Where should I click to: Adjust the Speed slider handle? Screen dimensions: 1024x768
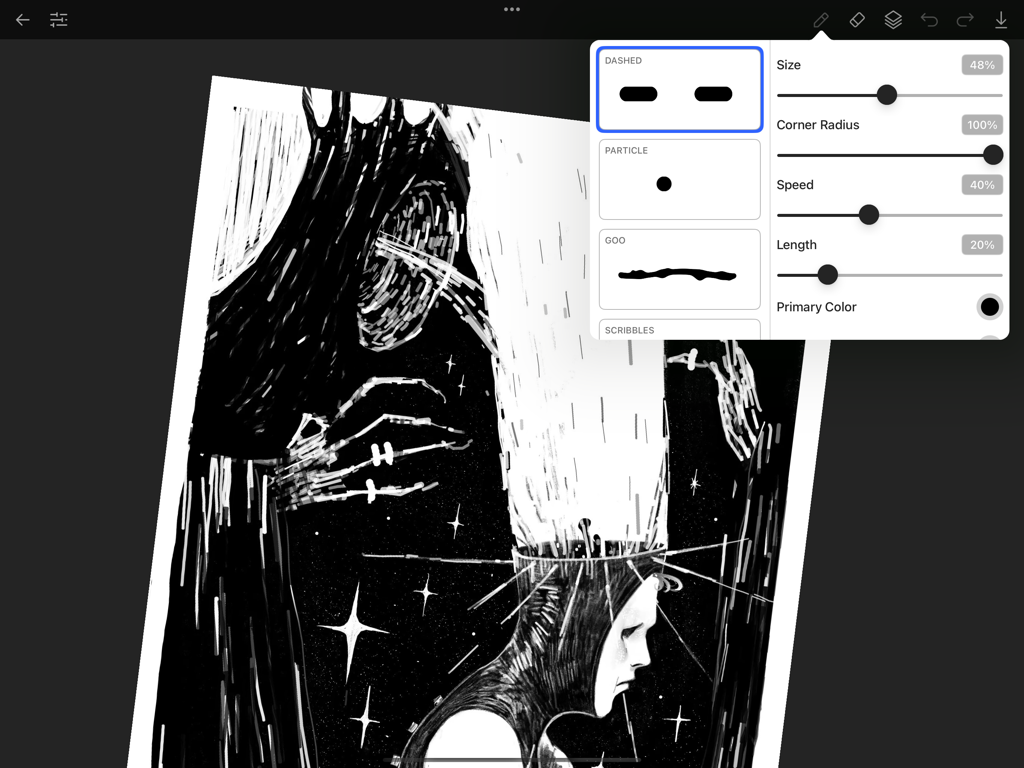tap(868, 214)
